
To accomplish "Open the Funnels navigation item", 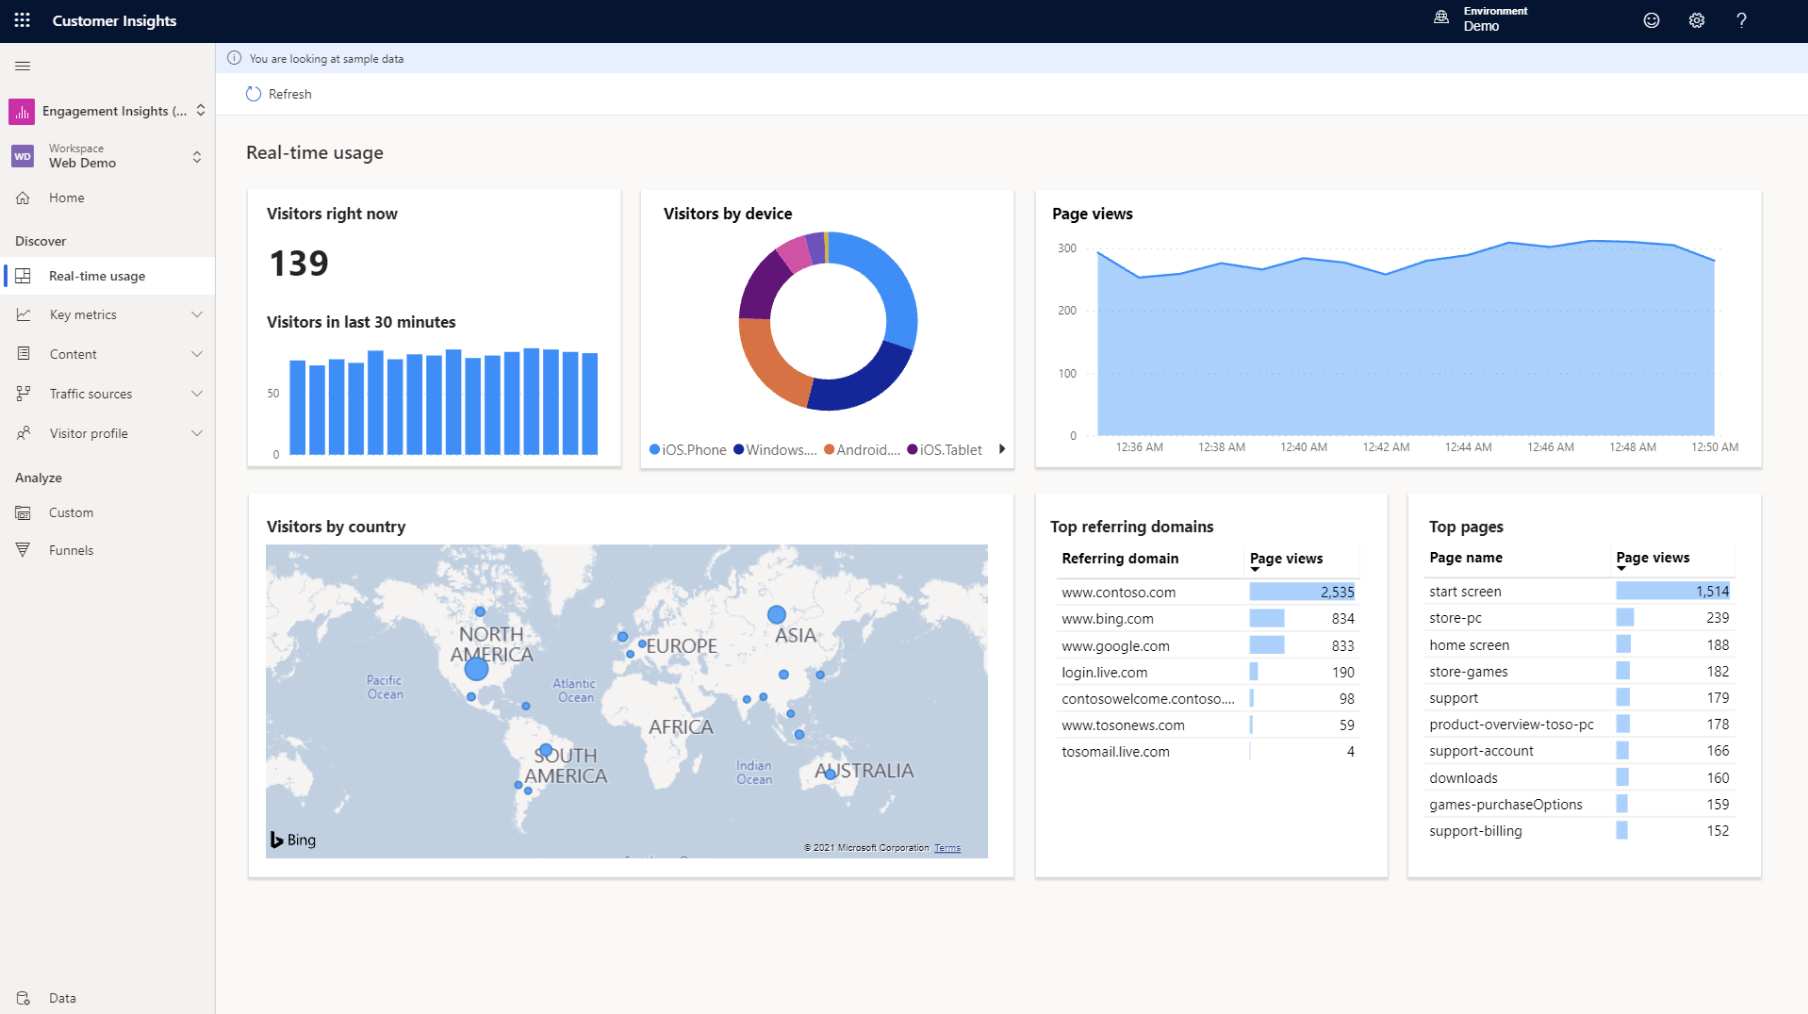I will pos(108,550).
